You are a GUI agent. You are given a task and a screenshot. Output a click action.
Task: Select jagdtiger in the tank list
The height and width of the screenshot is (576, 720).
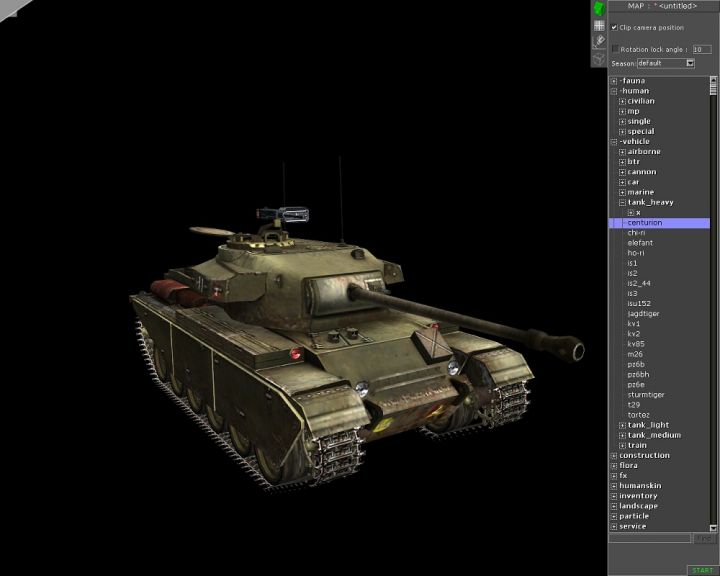pyautogui.click(x=643, y=314)
